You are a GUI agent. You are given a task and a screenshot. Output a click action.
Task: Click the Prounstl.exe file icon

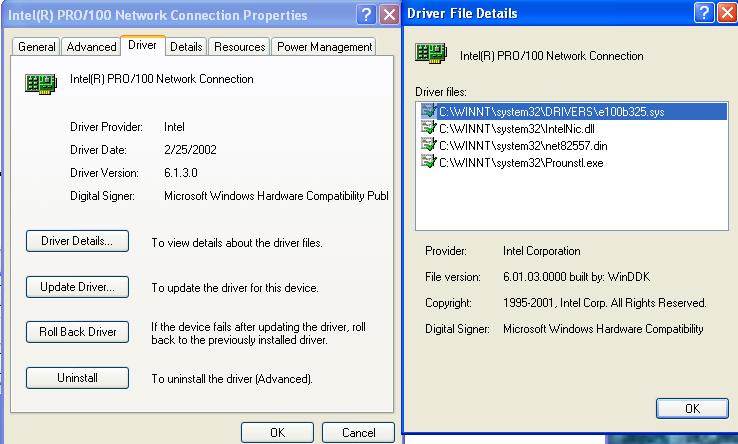(429, 161)
